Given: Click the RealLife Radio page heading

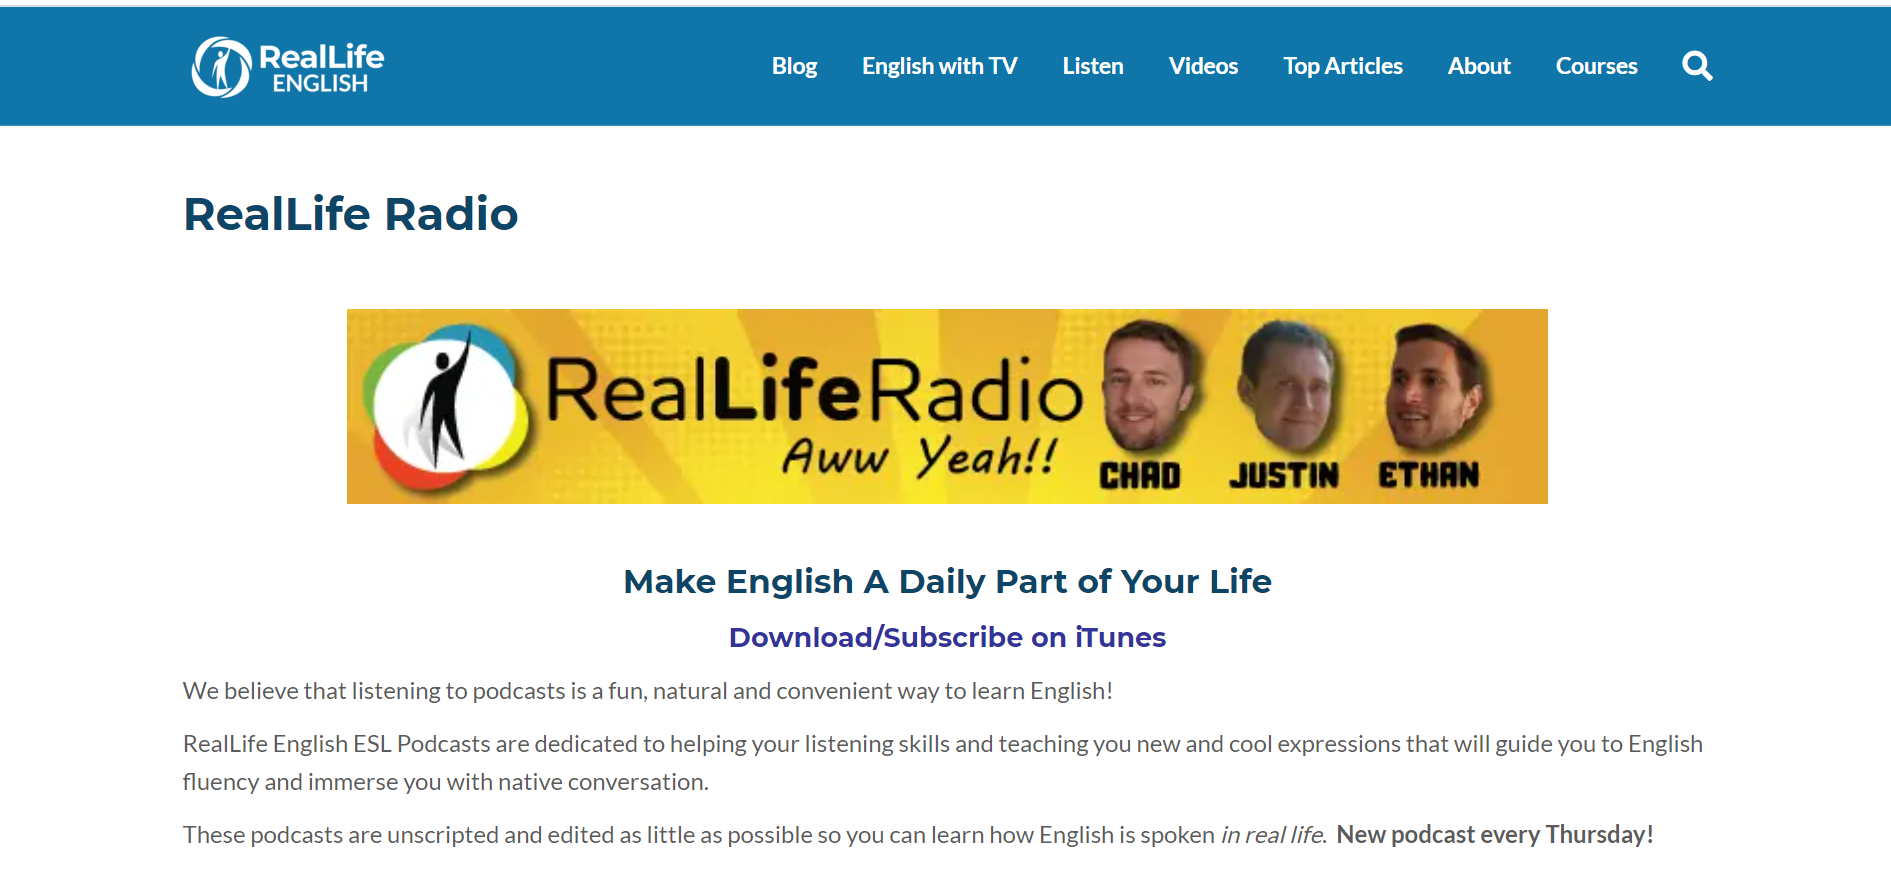Looking at the screenshot, I should (350, 214).
